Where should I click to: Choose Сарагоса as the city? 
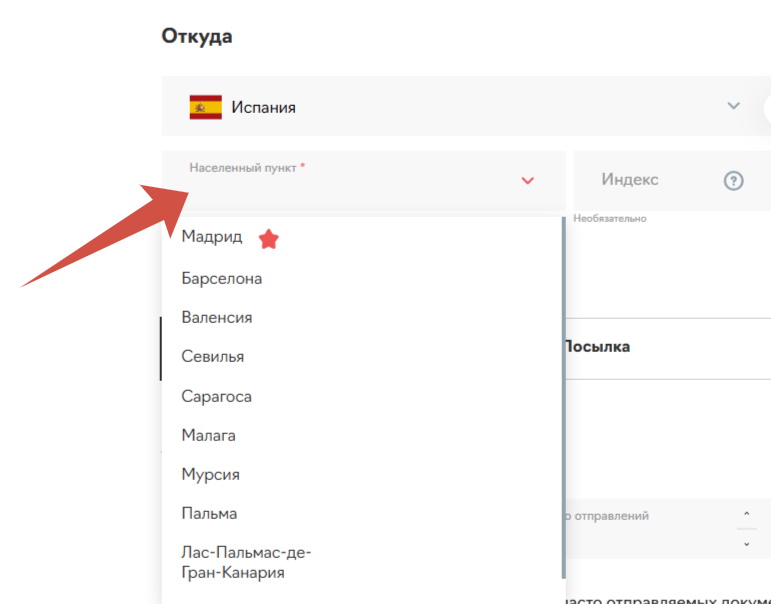tap(216, 396)
